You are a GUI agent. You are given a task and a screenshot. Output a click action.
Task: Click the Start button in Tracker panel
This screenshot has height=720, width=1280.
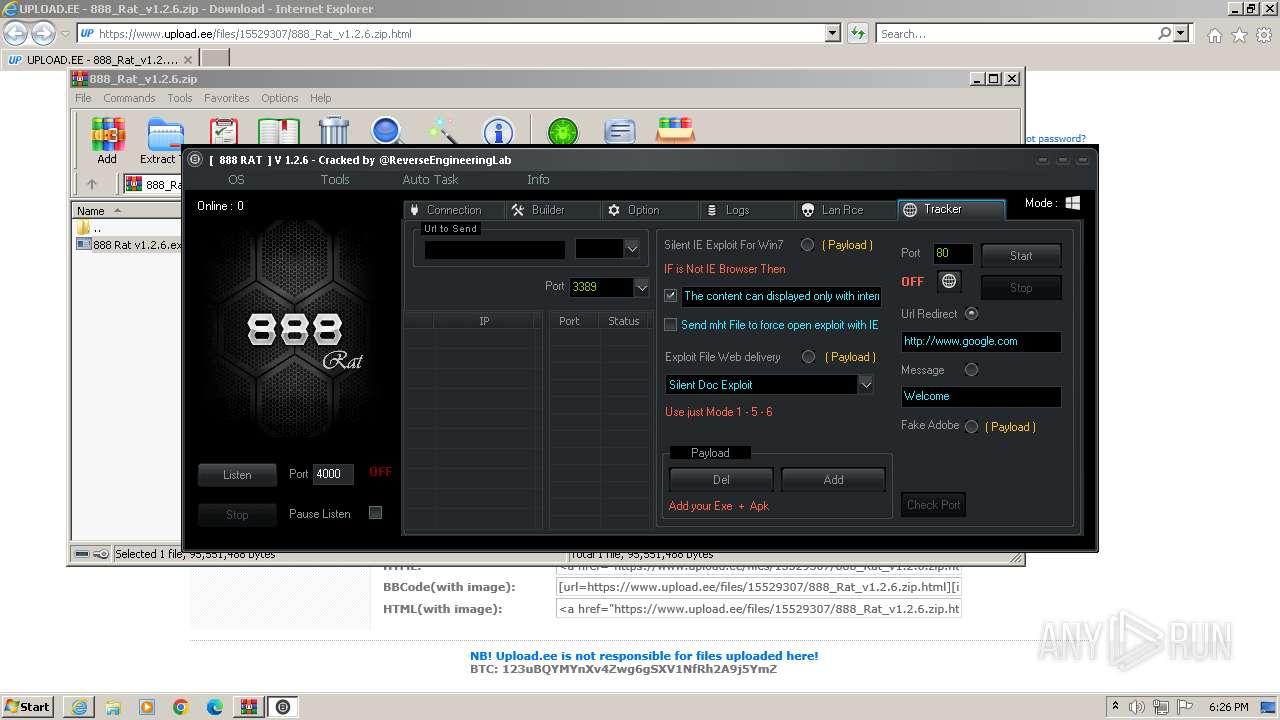(x=1021, y=256)
